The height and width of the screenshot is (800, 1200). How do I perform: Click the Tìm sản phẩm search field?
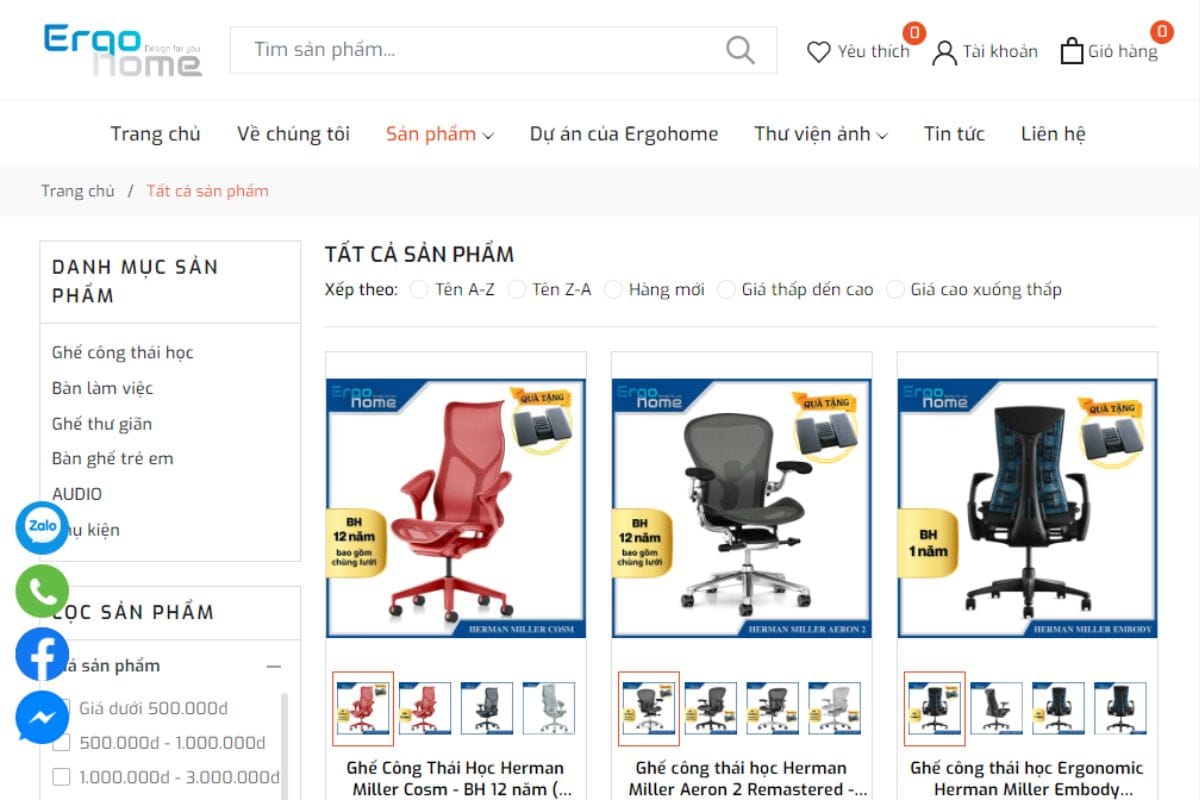[x=503, y=50]
